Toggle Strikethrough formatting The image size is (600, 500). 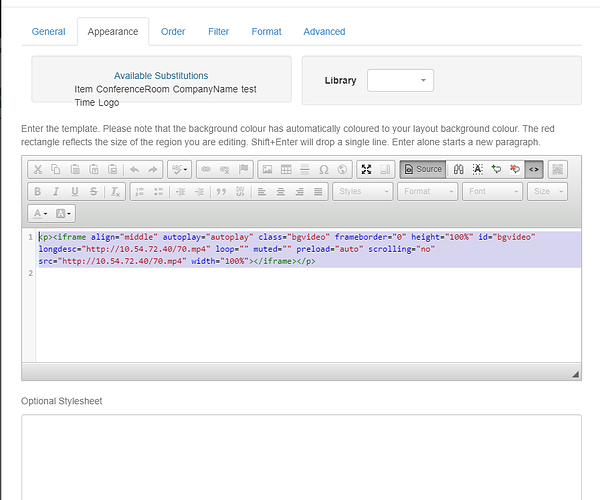94,192
